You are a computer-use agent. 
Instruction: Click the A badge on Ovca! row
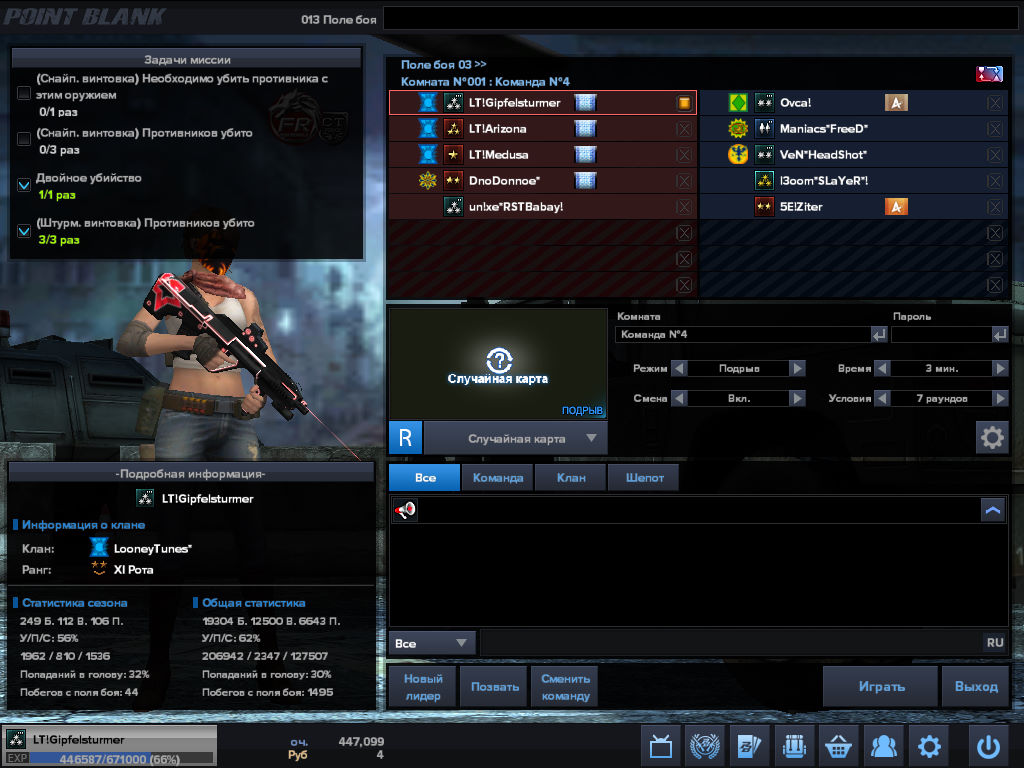coord(896,103)
